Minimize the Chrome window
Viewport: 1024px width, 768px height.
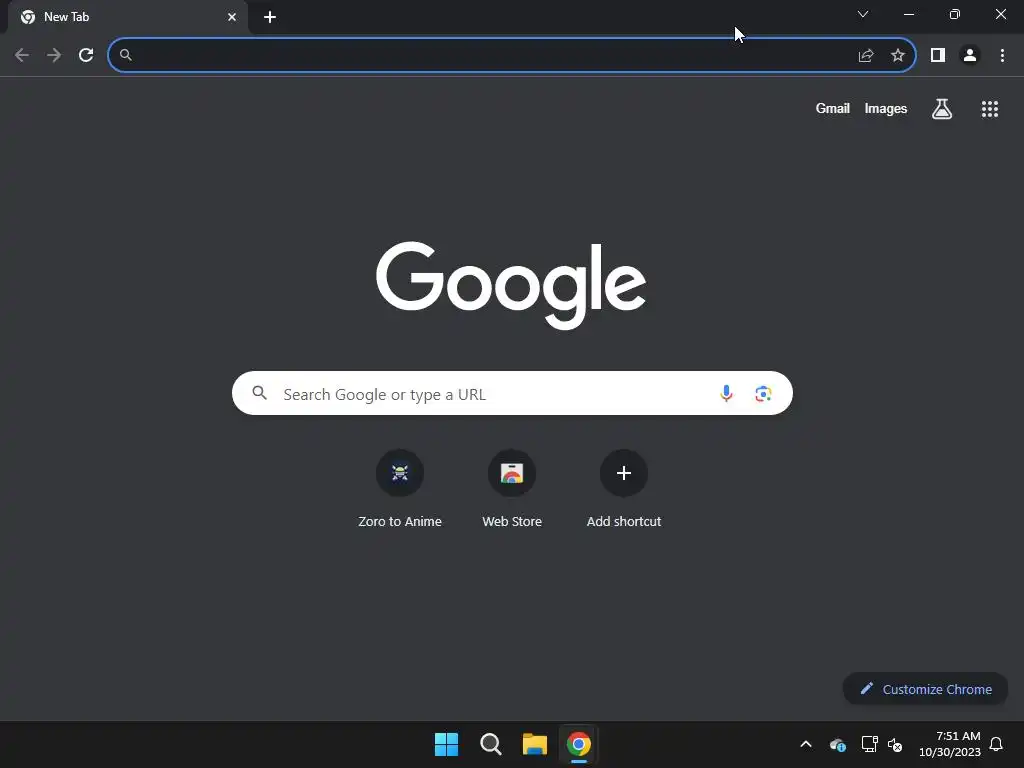909,14
